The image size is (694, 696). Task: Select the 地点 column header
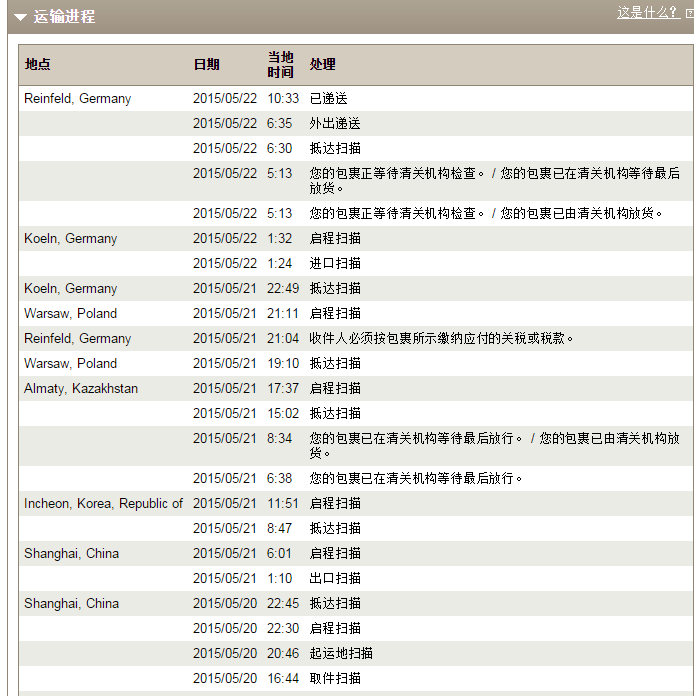(38, 64)
